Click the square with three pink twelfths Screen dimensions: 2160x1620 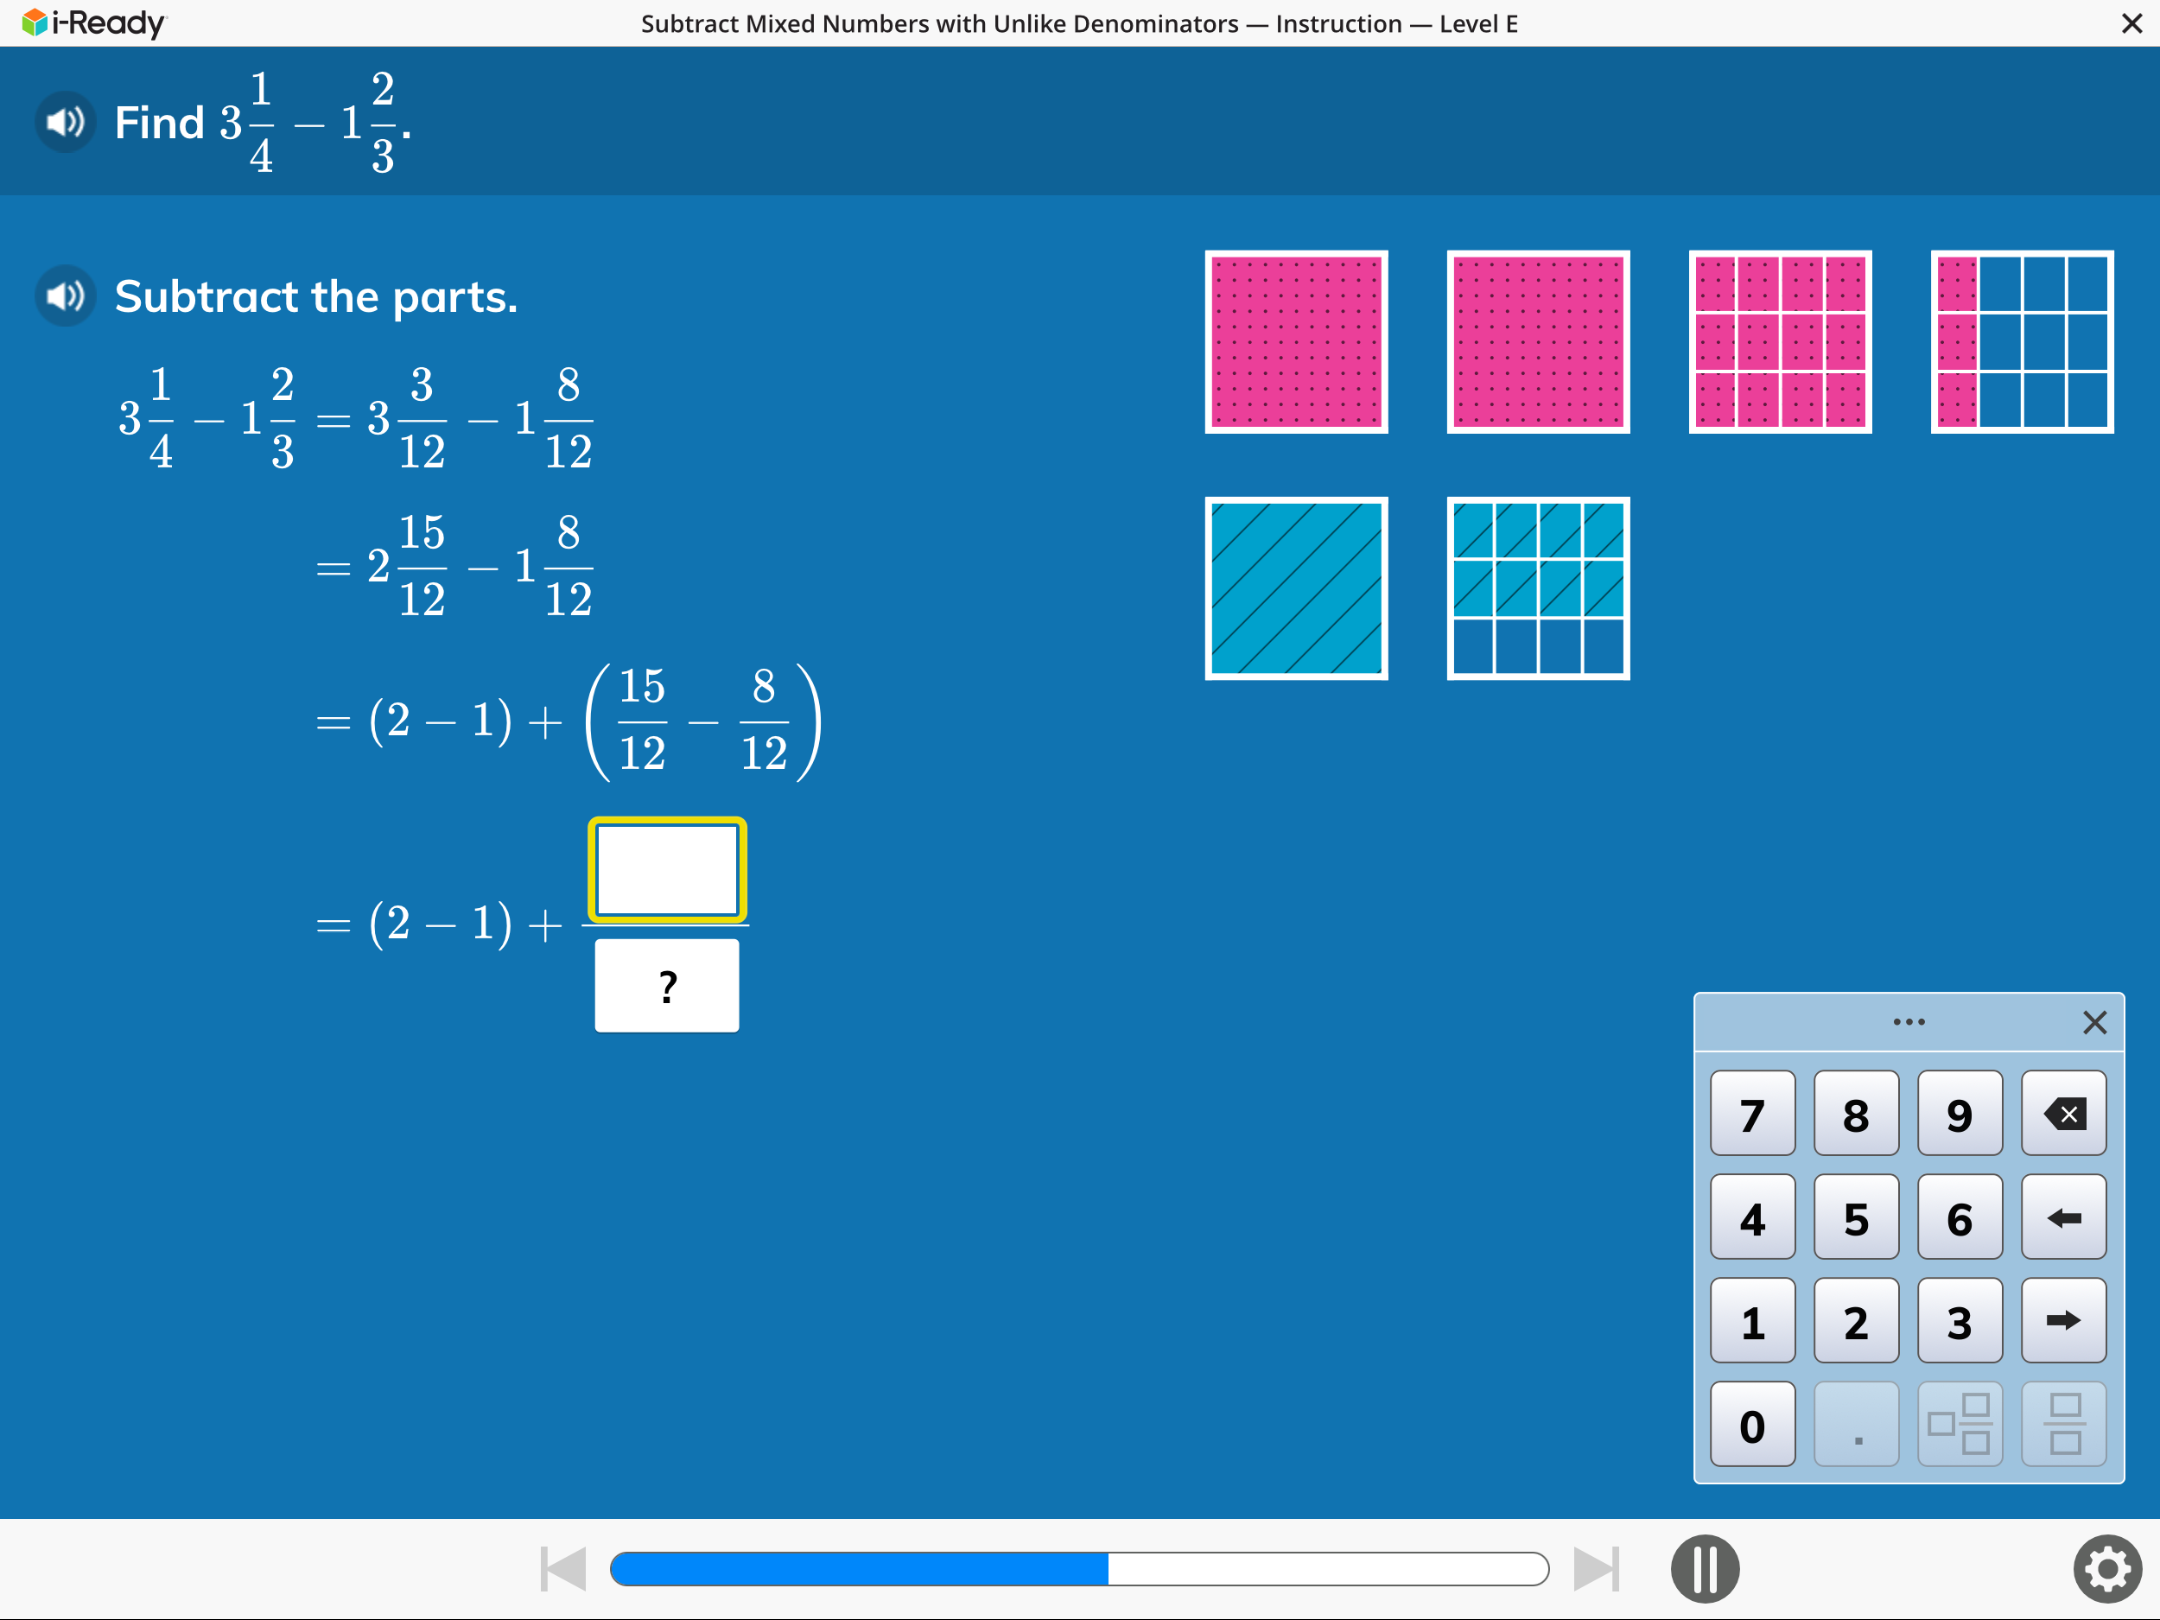[2022, 342]
